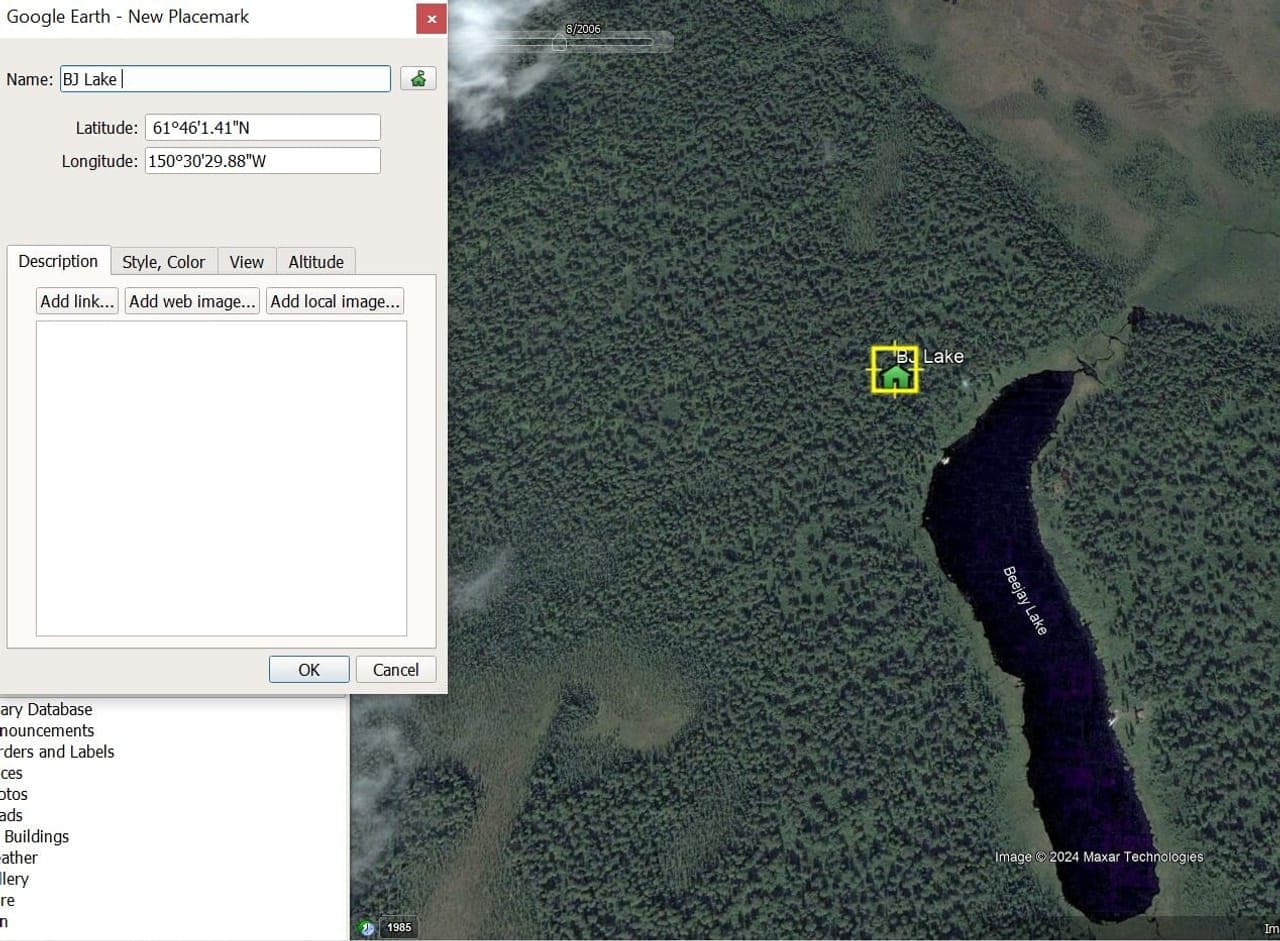
Task: Click Add local image... button
Action: (x=335, y=301)
